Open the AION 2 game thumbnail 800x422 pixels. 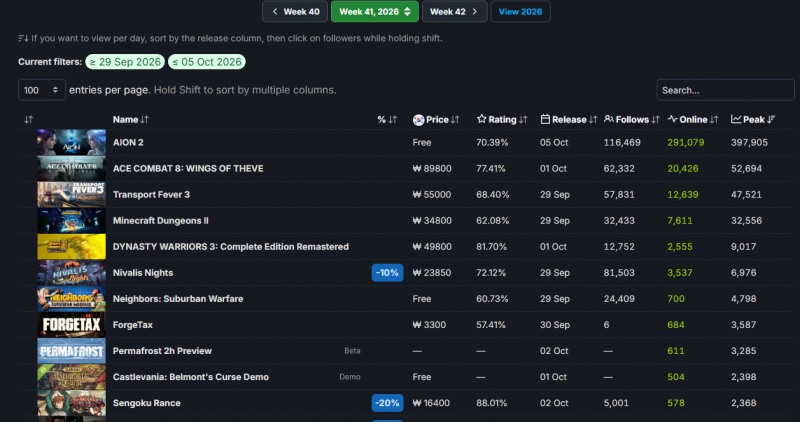pyautogui.click(x=71, y=142)
